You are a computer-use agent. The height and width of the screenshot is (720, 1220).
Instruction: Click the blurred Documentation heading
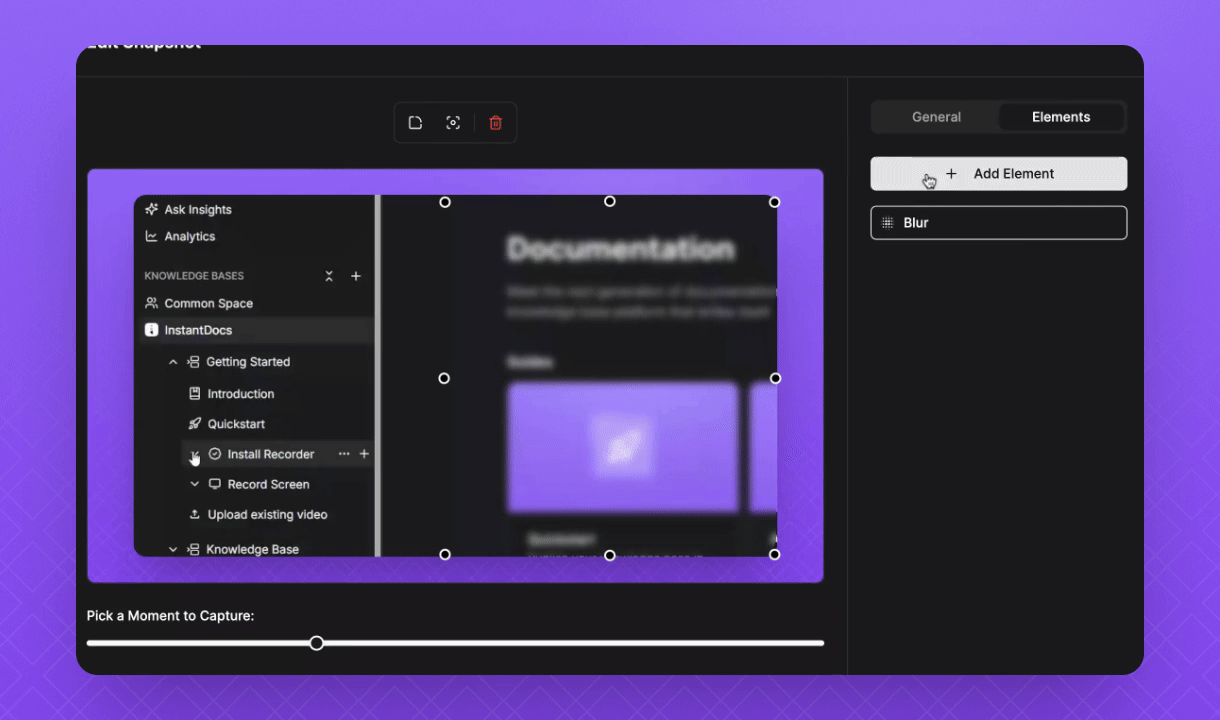click(620, 249)
